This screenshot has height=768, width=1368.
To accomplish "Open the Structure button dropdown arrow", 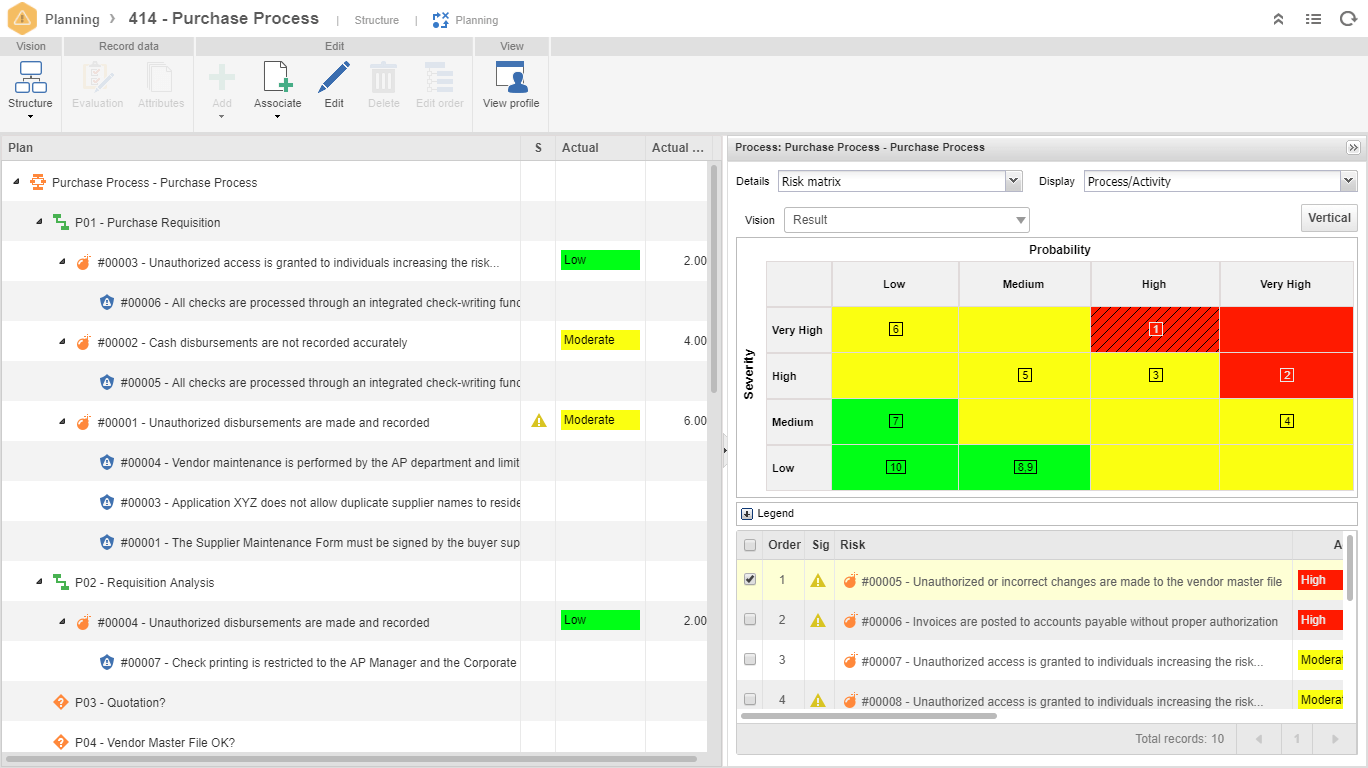I will pyautogui.click(x=30, y=117).
